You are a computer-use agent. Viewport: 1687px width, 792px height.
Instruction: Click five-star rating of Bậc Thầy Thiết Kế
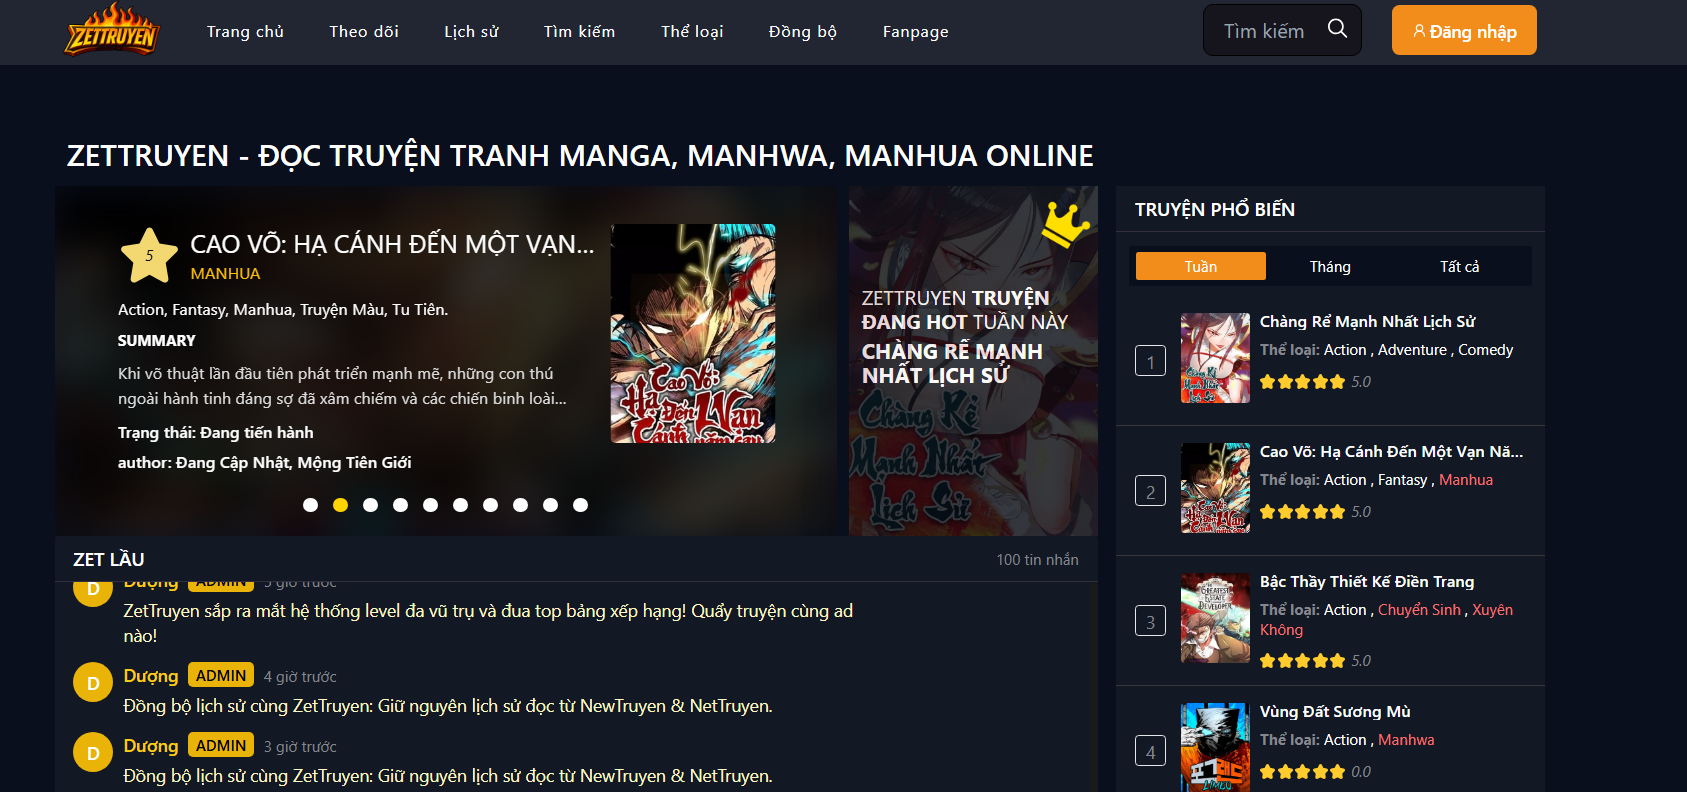1302,661
